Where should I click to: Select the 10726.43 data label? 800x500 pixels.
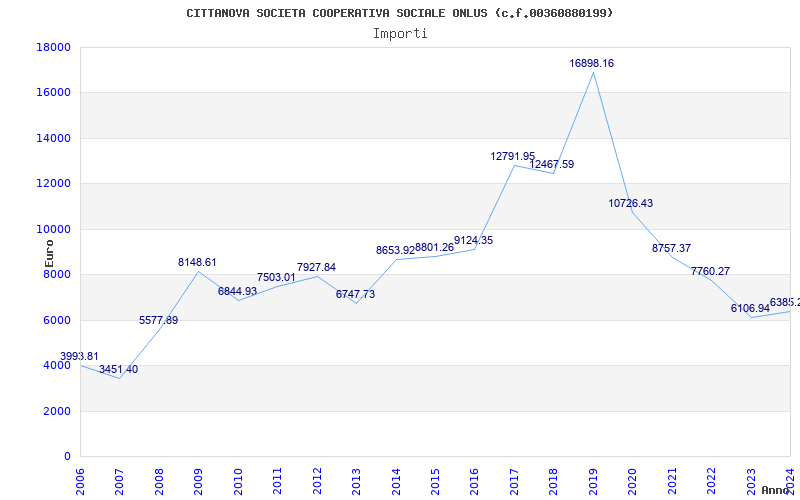click(x=631, y=203)
